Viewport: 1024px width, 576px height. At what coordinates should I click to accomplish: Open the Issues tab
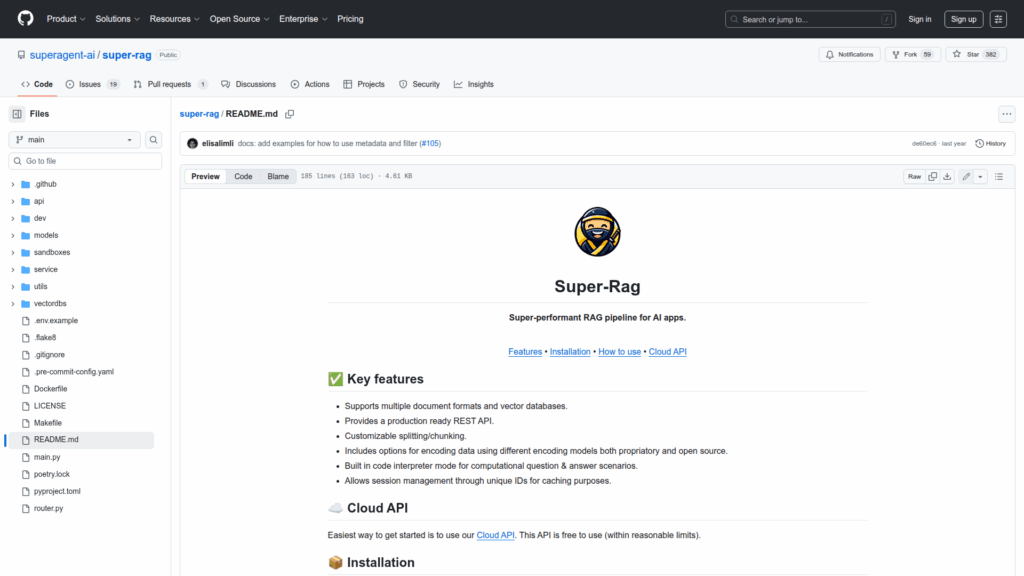coord(92,84)
